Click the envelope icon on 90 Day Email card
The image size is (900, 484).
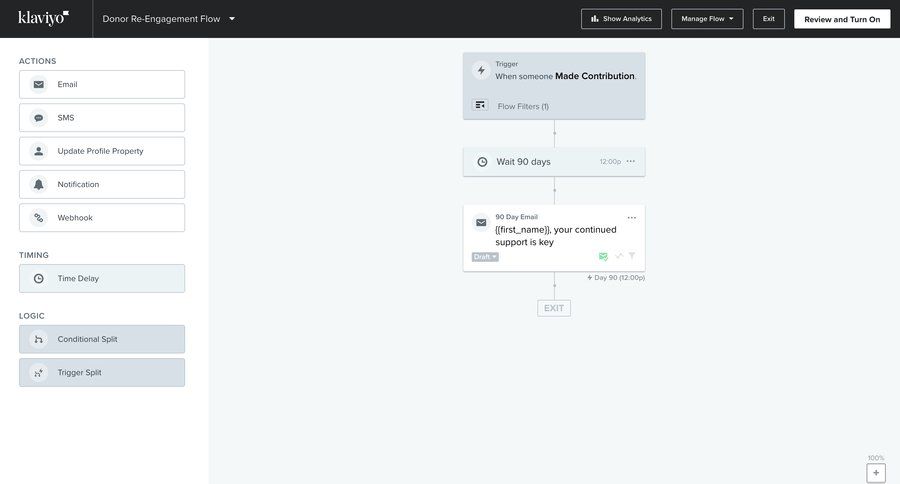tap(481, 223)
